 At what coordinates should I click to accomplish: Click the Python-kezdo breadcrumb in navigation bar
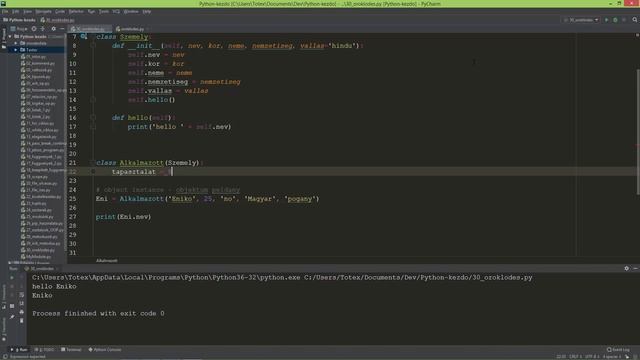(20, 20)
